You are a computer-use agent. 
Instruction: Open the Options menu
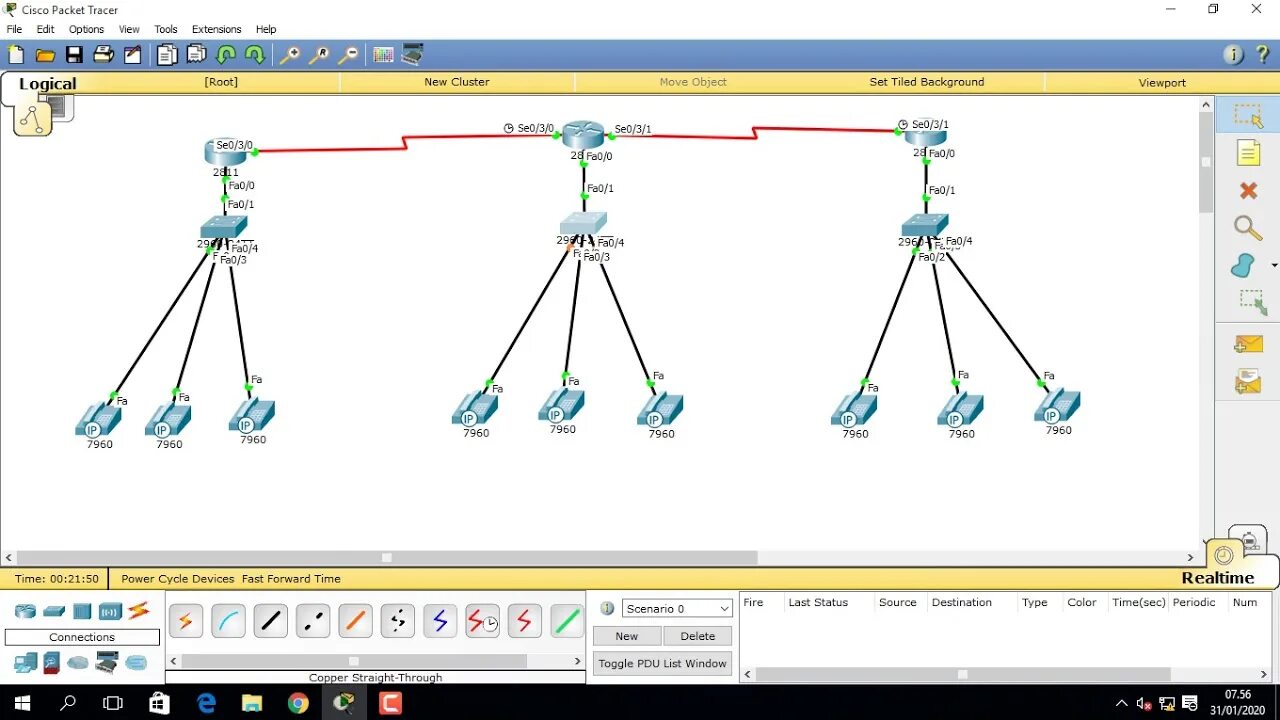pyautogui.click(x=86, y=29)
